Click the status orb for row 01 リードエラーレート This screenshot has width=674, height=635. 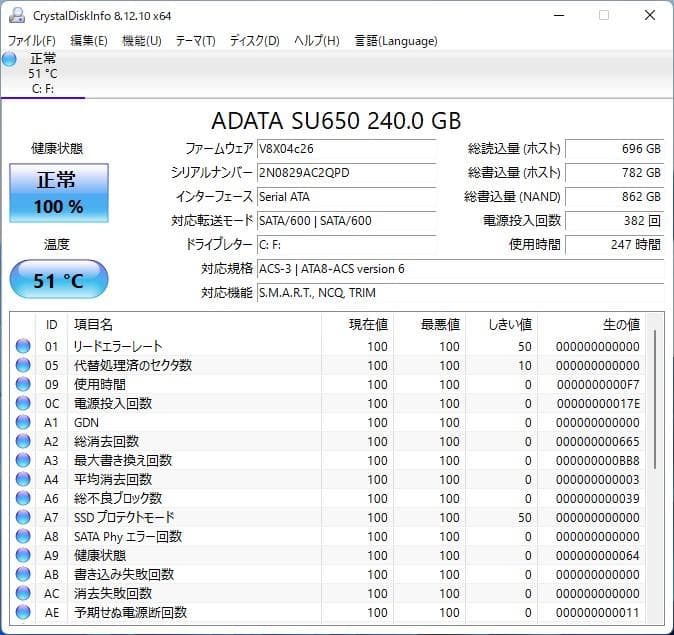[x=23, y=346]
